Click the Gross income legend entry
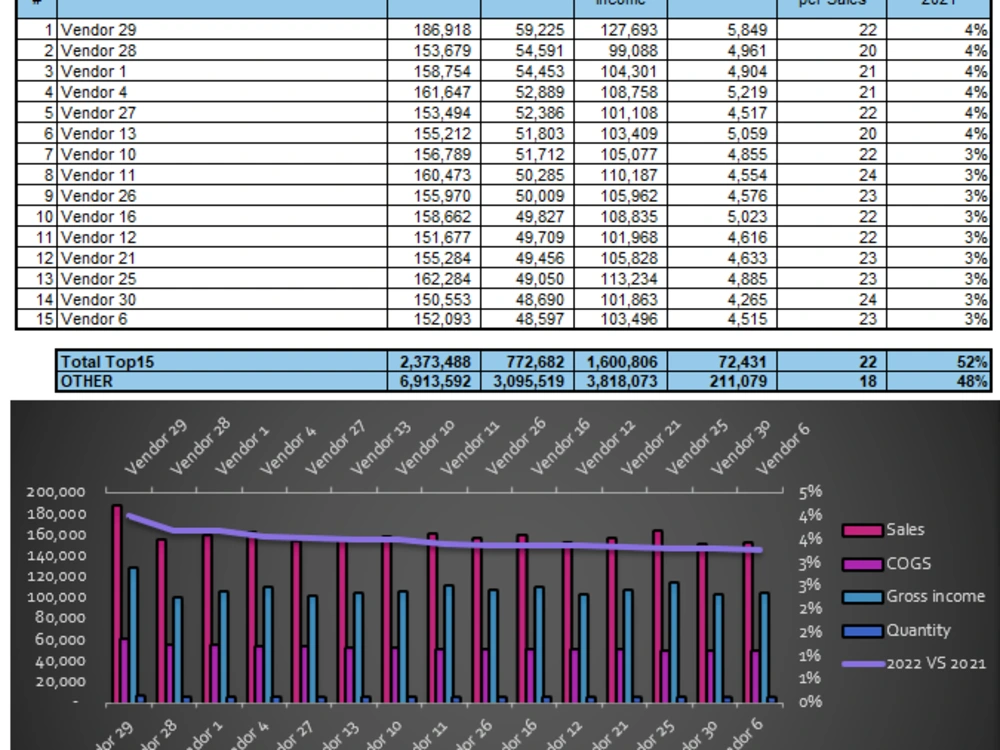Viewport: 1000px width, 750px height. (914, 597)
